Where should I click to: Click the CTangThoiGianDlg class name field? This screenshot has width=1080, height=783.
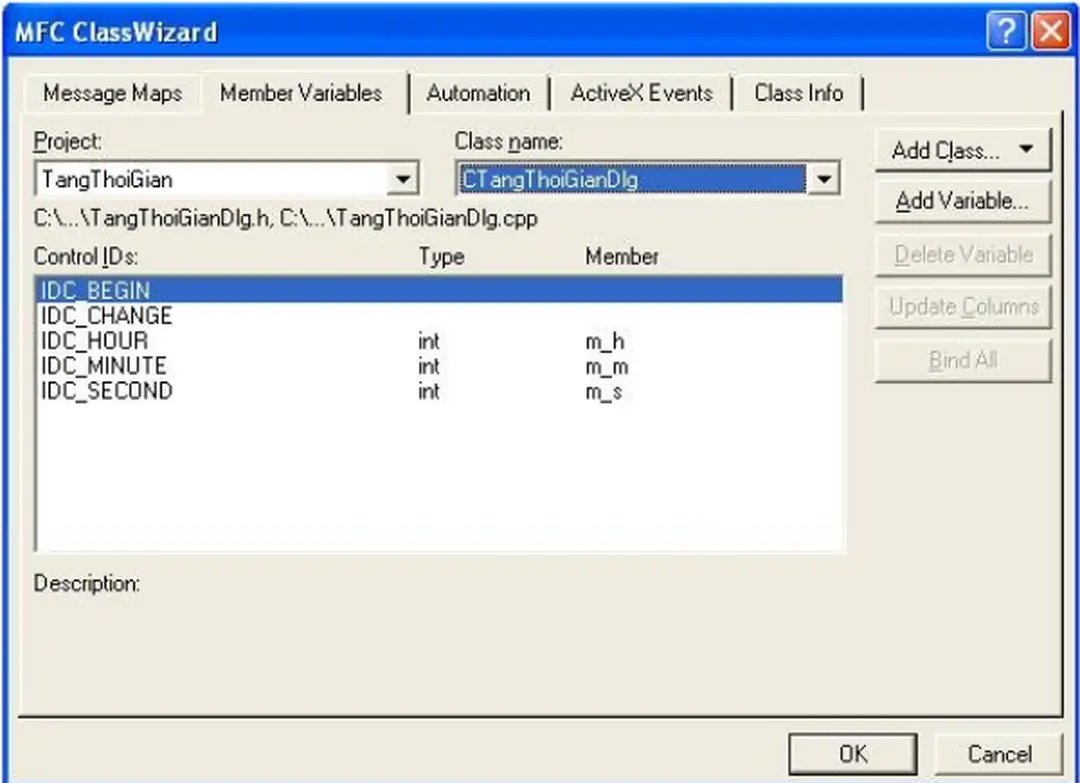630,180
